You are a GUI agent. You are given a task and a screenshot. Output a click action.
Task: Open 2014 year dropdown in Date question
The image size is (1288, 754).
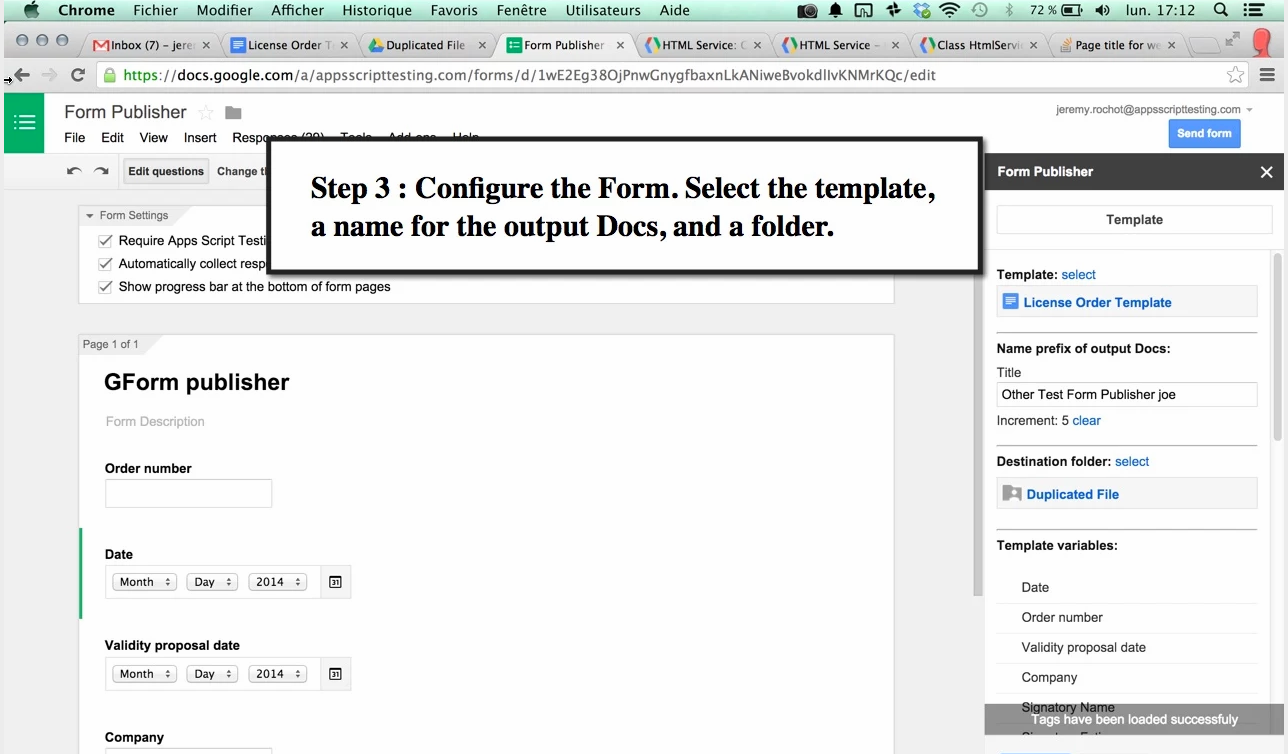coord(277,582)
